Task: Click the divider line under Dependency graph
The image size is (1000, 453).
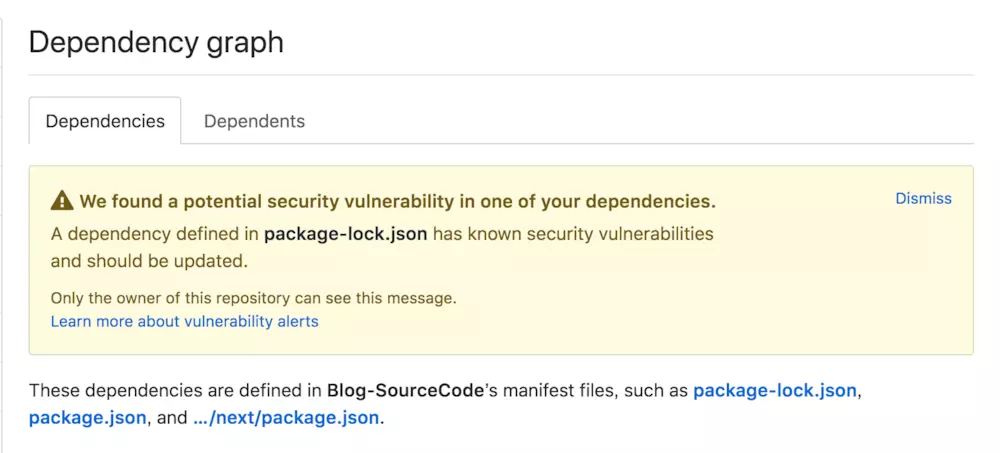Action: [x=501, y=75]
